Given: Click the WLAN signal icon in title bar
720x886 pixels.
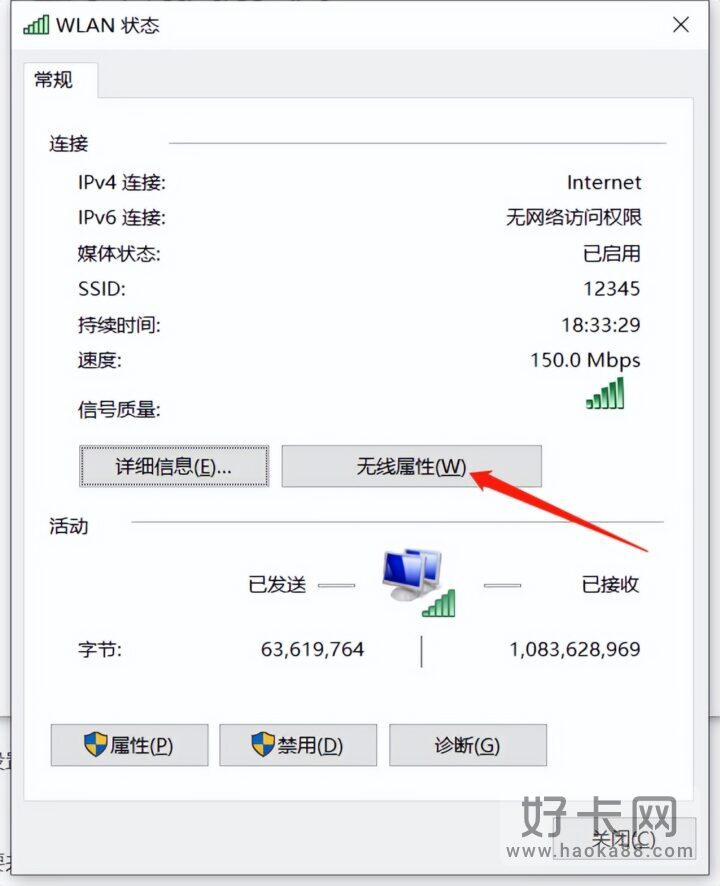Looking at the screenshot, I should coord(36,25).
